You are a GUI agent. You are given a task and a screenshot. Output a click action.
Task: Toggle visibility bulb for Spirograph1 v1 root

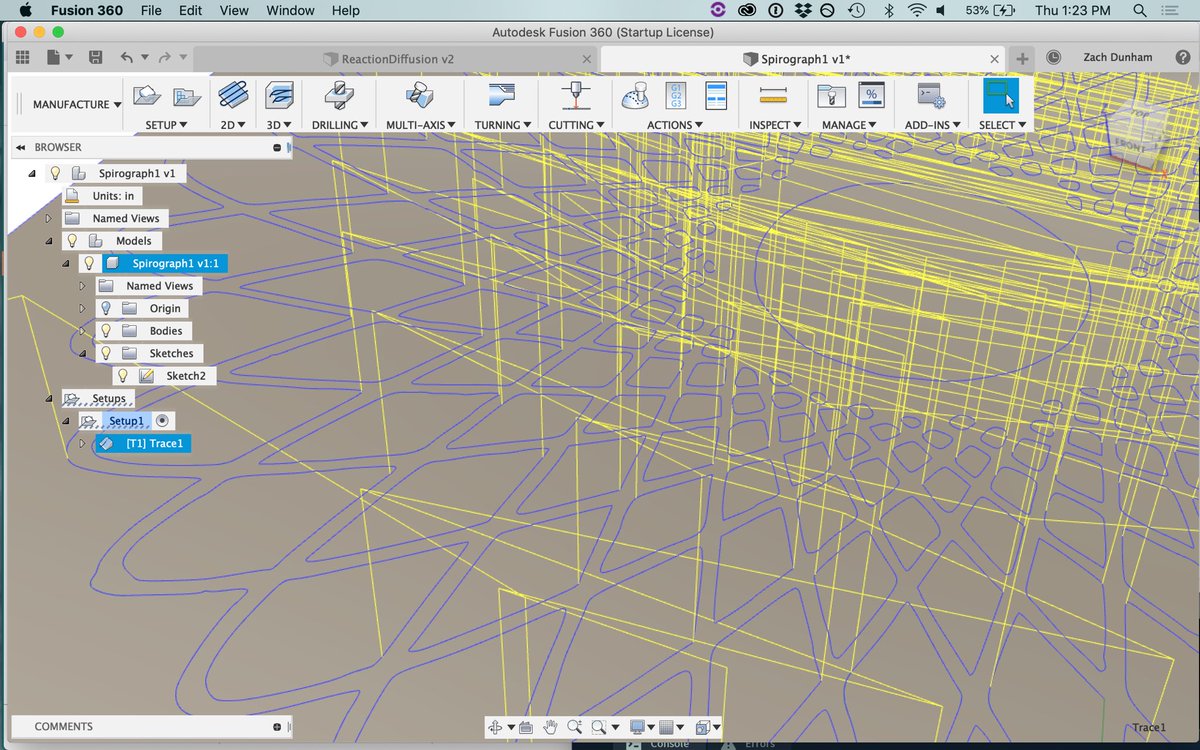(56, 173)
